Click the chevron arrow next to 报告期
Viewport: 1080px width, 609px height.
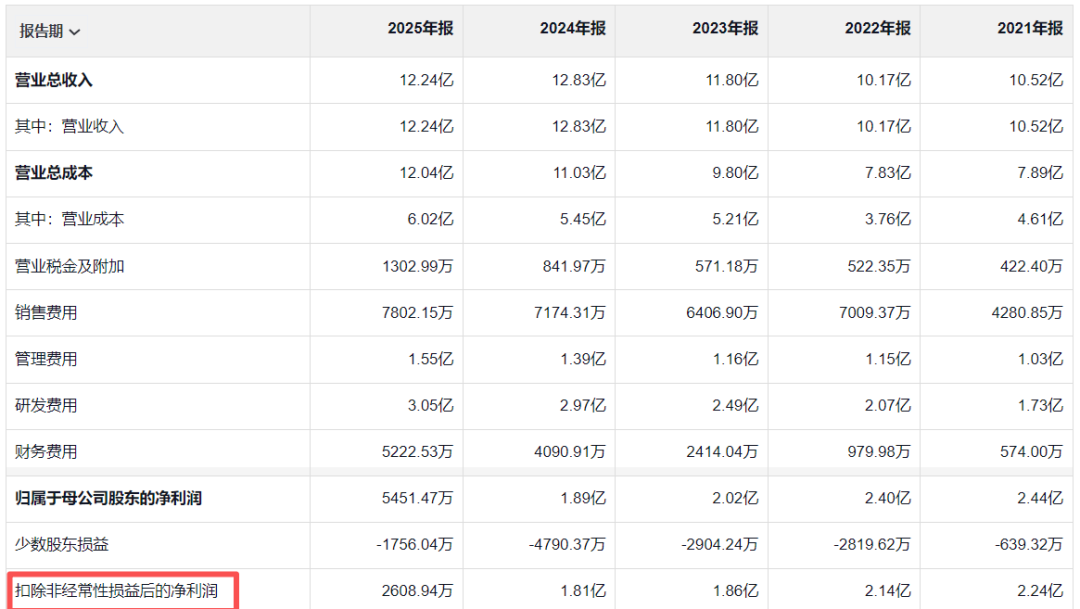coord(75,32)
